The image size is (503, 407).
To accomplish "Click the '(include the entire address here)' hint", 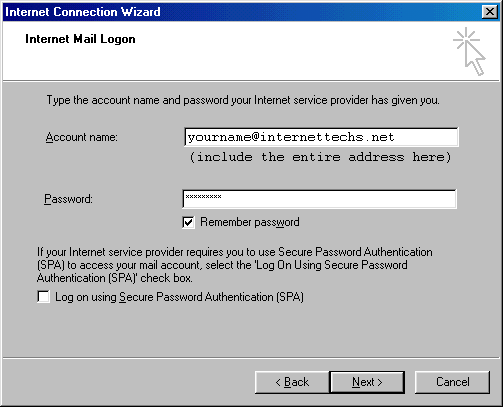I will coord(320,157).
